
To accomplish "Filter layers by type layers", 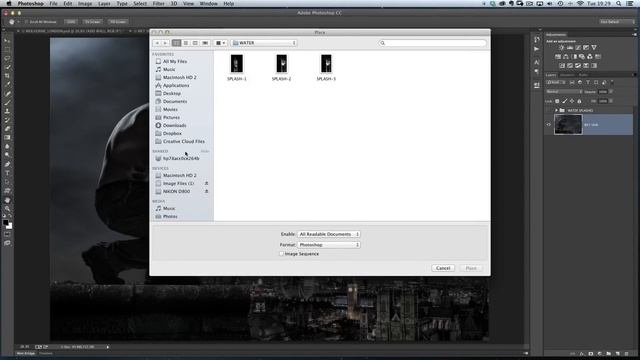I will click(x=588, y=82).
